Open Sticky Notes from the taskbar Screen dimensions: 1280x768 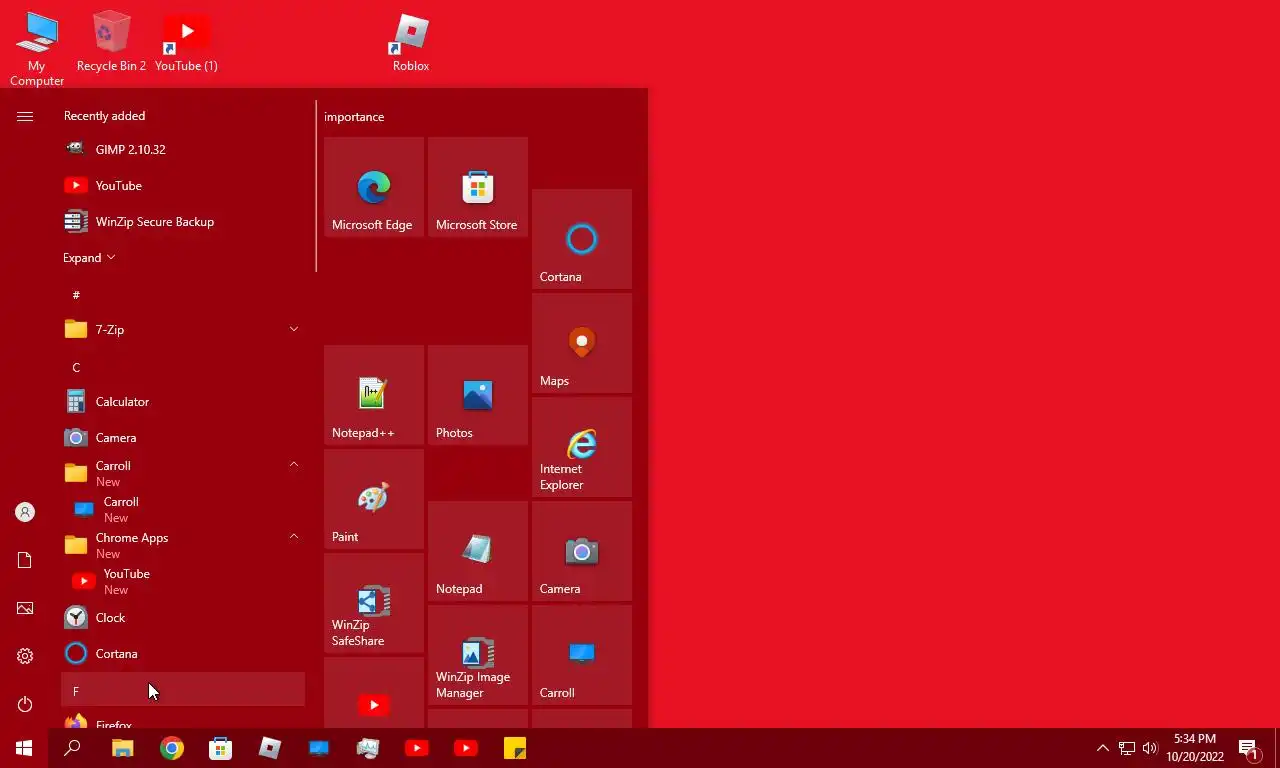(515, 748)
